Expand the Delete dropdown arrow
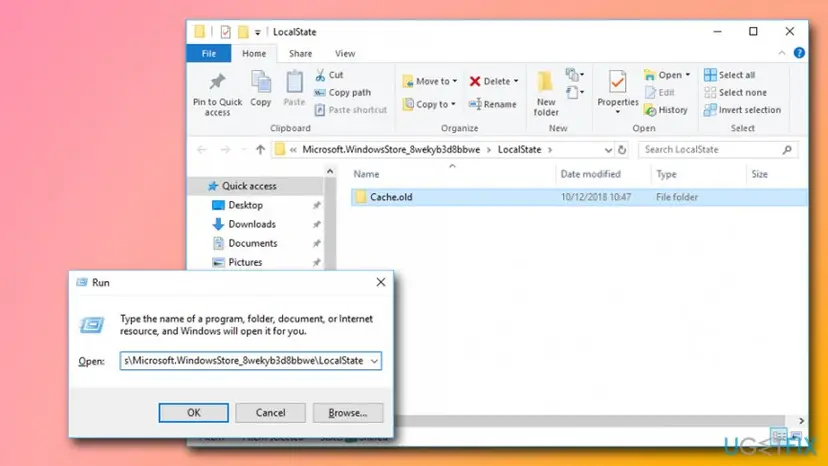The width and height of the screenshot is (828, 466). [516, 81]
